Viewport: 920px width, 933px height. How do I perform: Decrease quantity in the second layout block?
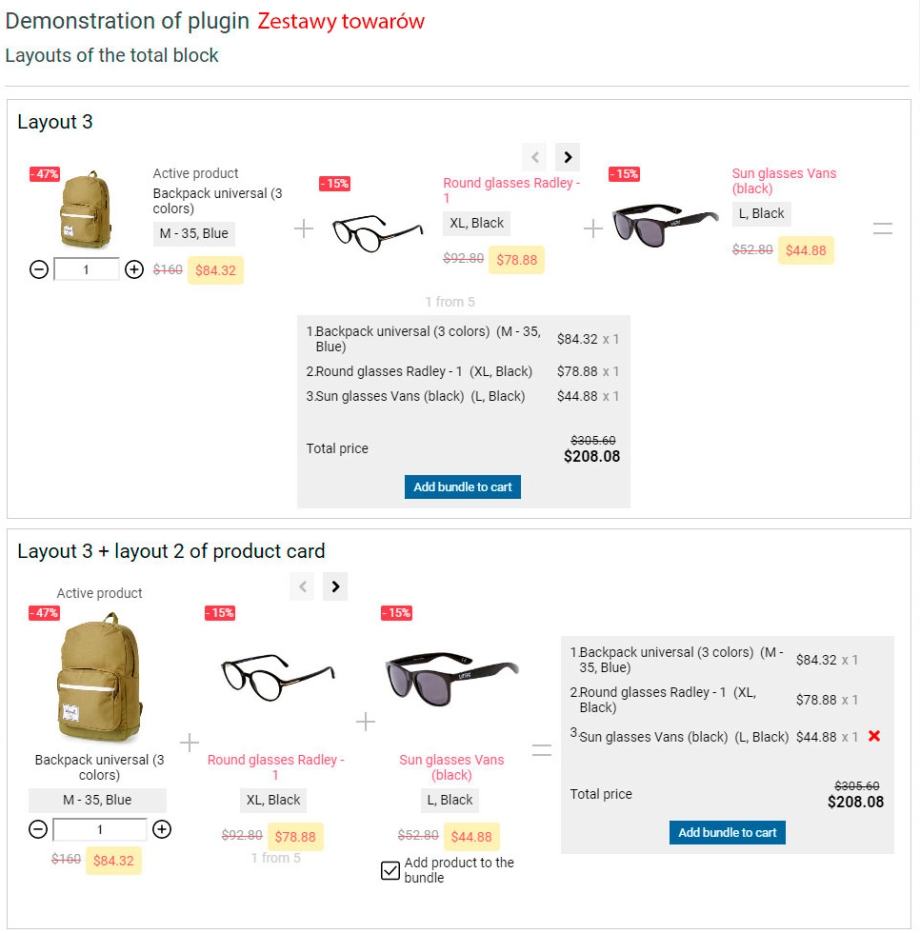(38, 829)
